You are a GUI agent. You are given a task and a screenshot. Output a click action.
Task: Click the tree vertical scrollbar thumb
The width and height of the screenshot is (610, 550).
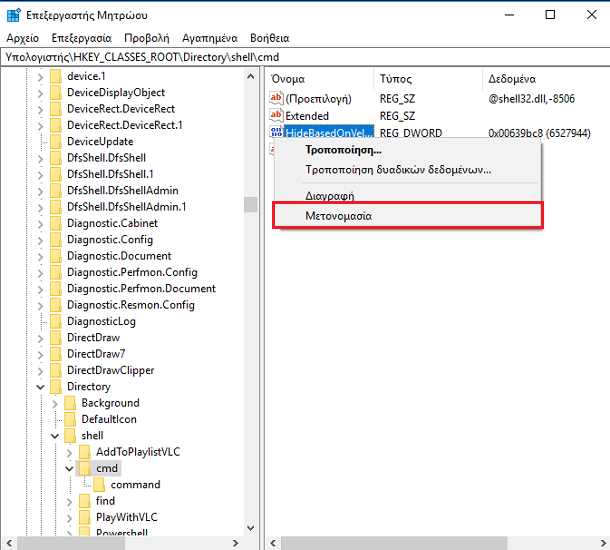pyautogui.click(x=251, y=205)
